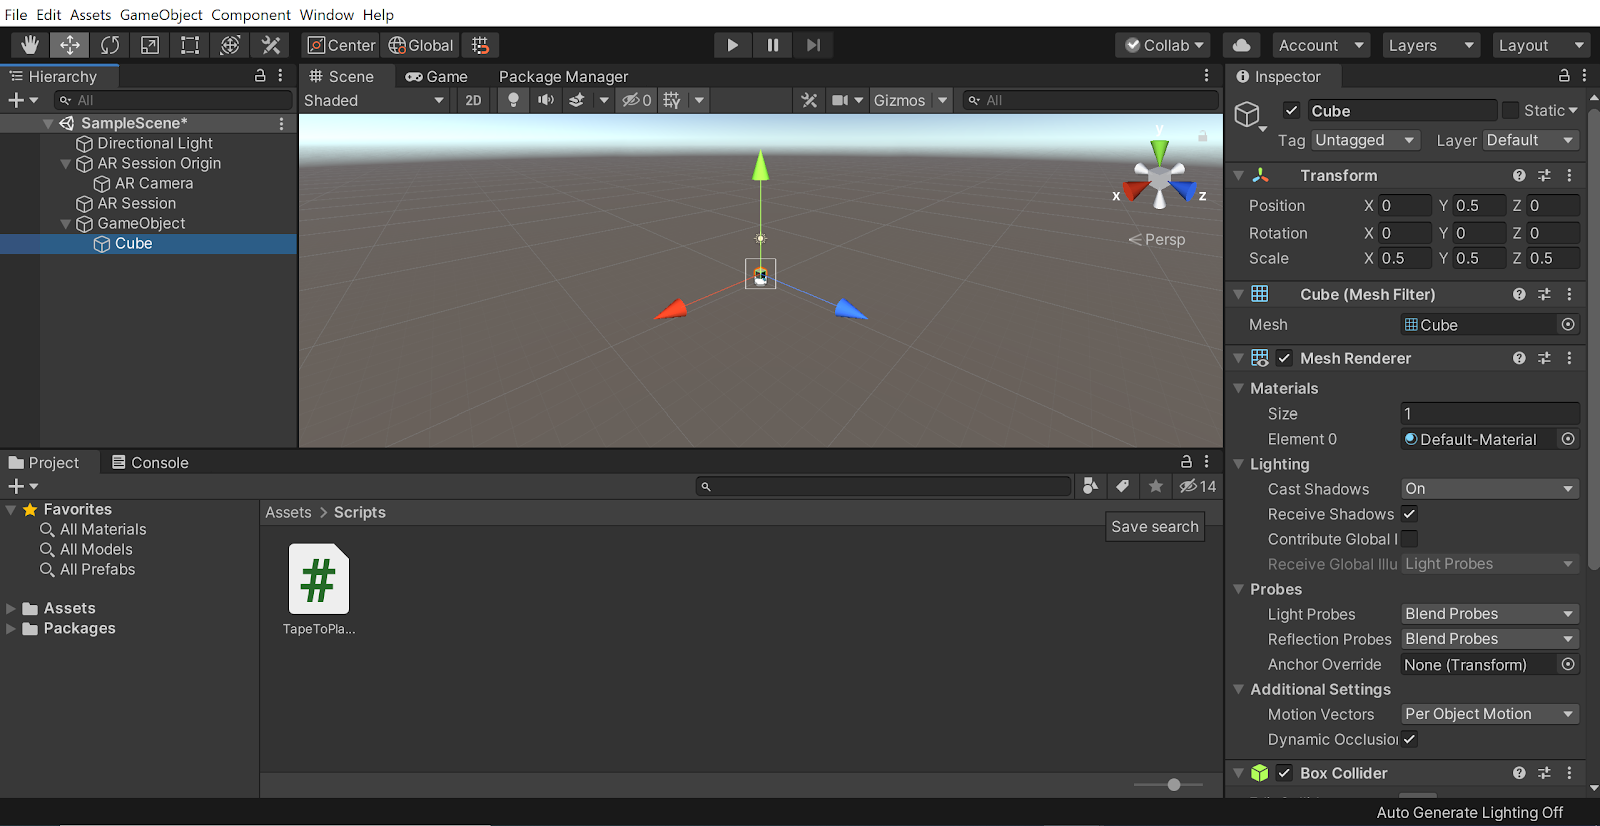Screen dimensions: 1600x826
Task: Click the Save search button
Action: pyautogui.click(x=1154, y=527)
